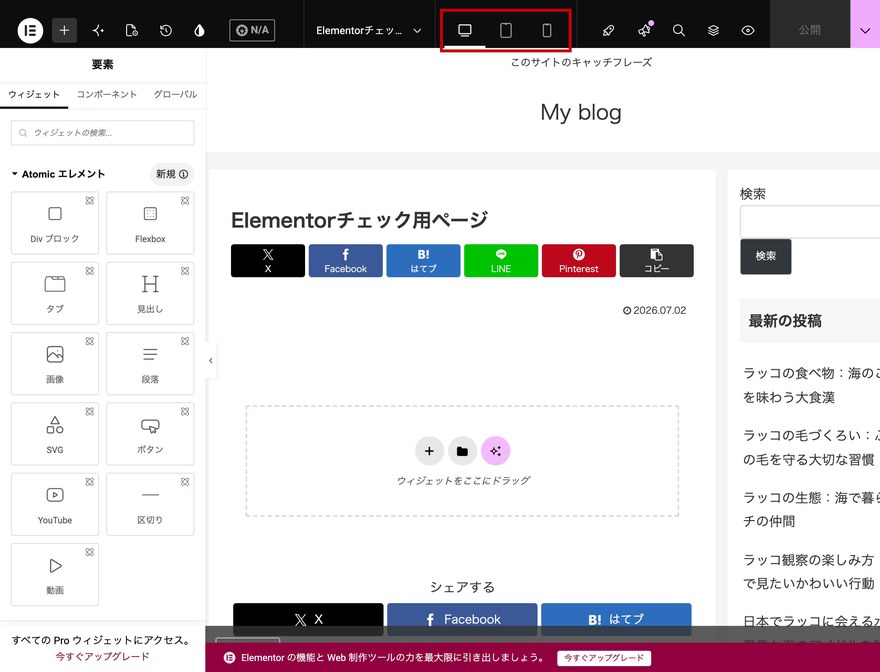Select the ウィジェット tab

click(34, 94)
